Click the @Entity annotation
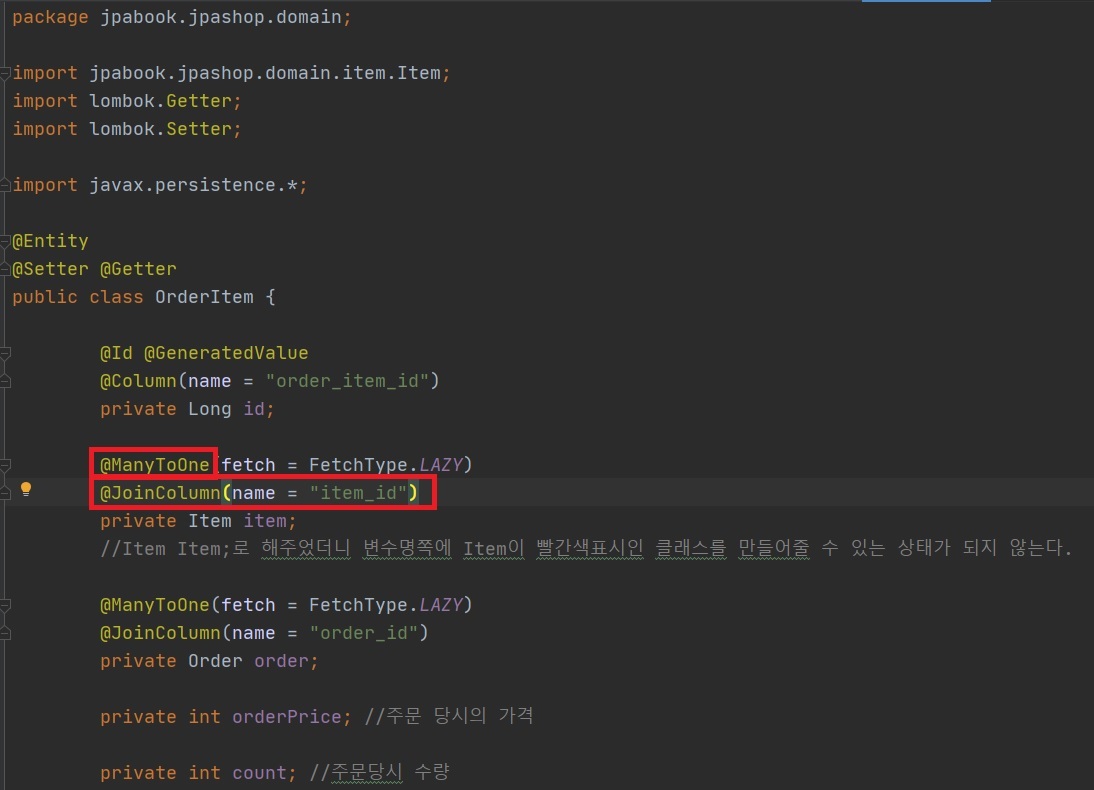 pyautogui.click(x=50, y=241)
